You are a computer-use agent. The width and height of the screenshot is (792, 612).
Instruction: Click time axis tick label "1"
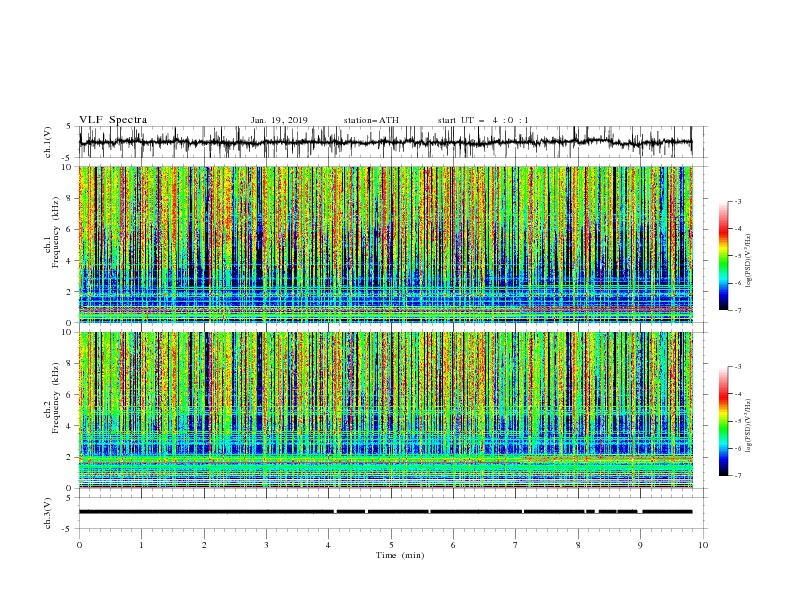tap(141, 545)
